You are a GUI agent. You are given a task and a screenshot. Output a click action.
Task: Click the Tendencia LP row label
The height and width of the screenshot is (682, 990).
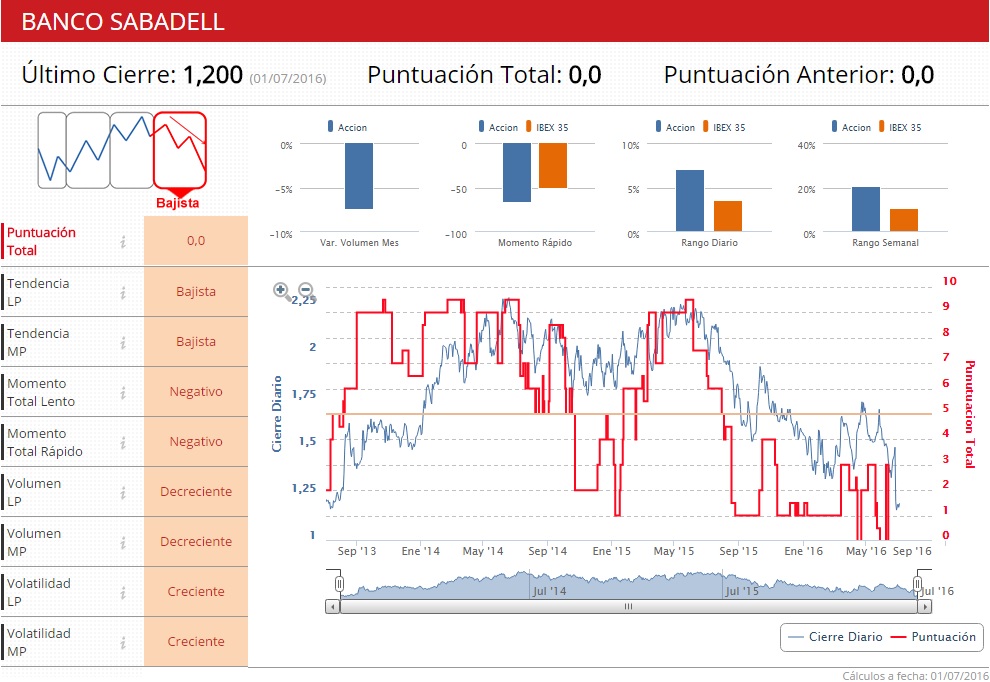38,292
